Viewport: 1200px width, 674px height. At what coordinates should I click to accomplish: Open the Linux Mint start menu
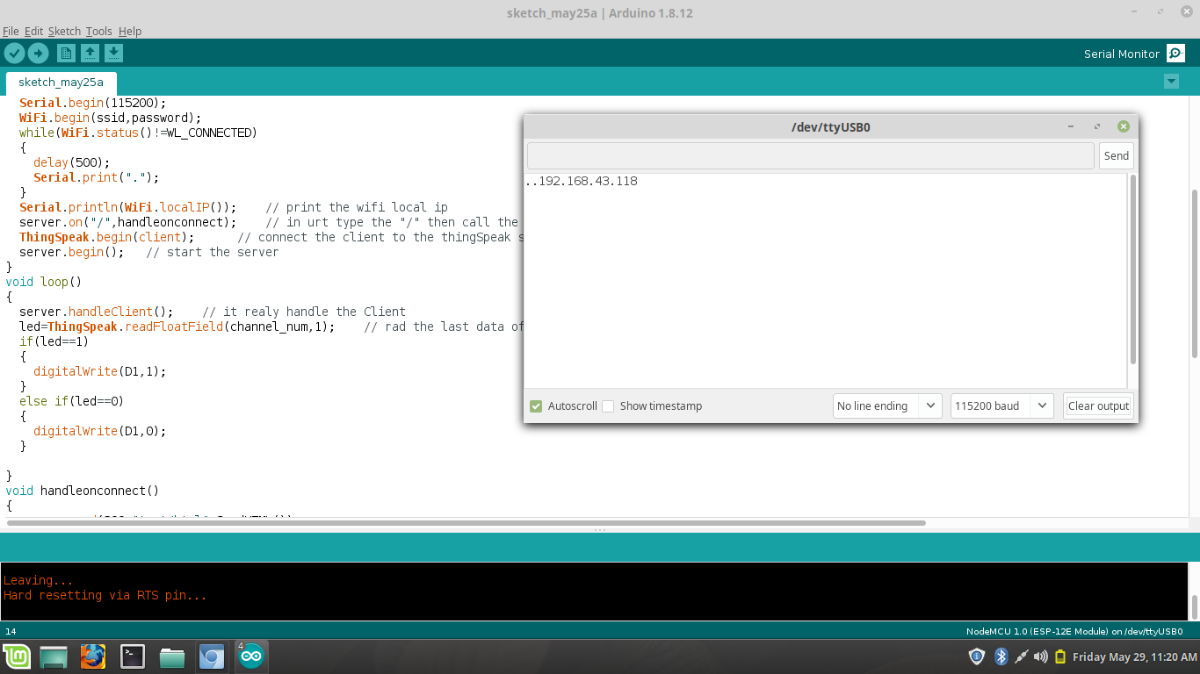(x=17, y=657)
